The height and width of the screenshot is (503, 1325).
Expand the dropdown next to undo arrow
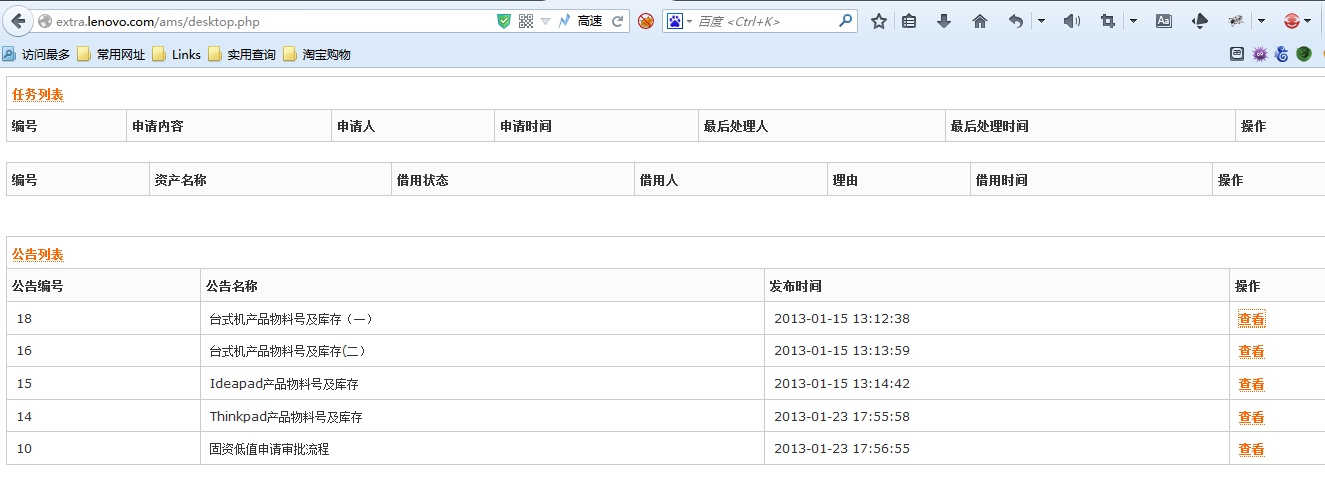[x=1041, y=21]
